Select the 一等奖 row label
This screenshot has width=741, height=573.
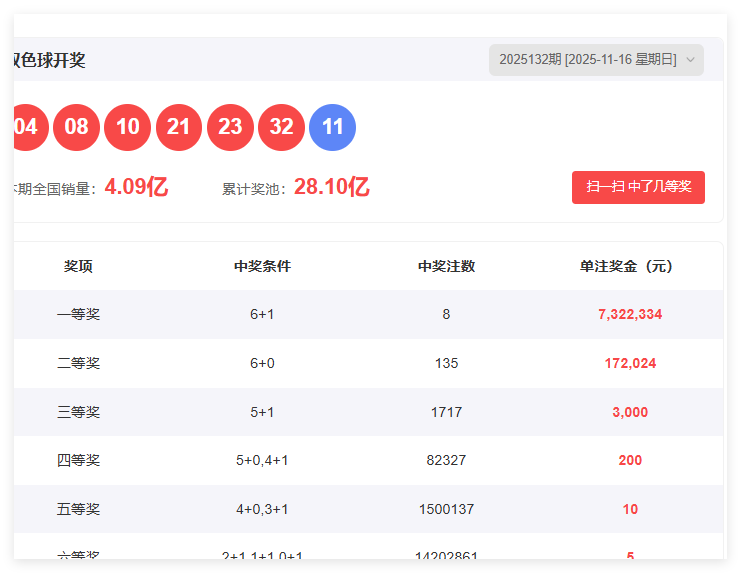tap(78, 314)
